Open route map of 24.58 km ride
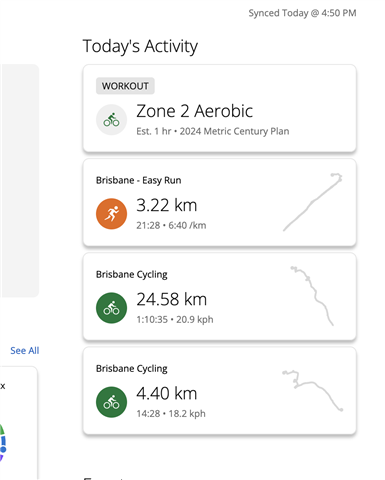Viewport: 385px width, 480px height. 312,296
